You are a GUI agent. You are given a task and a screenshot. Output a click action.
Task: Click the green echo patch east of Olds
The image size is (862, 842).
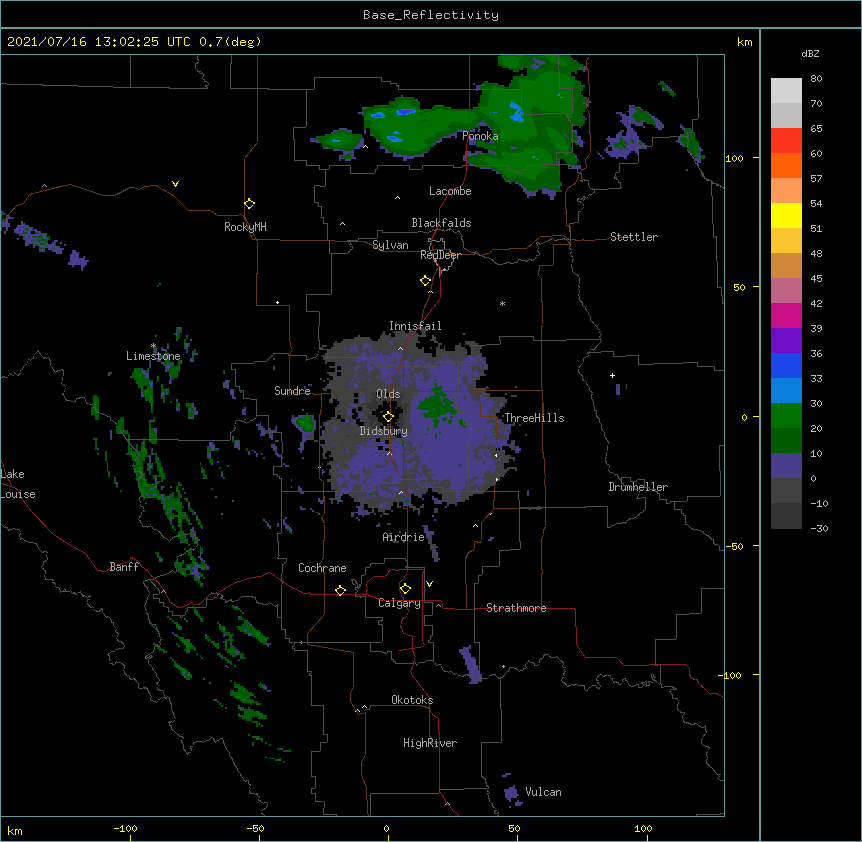(x=437, y=407)
